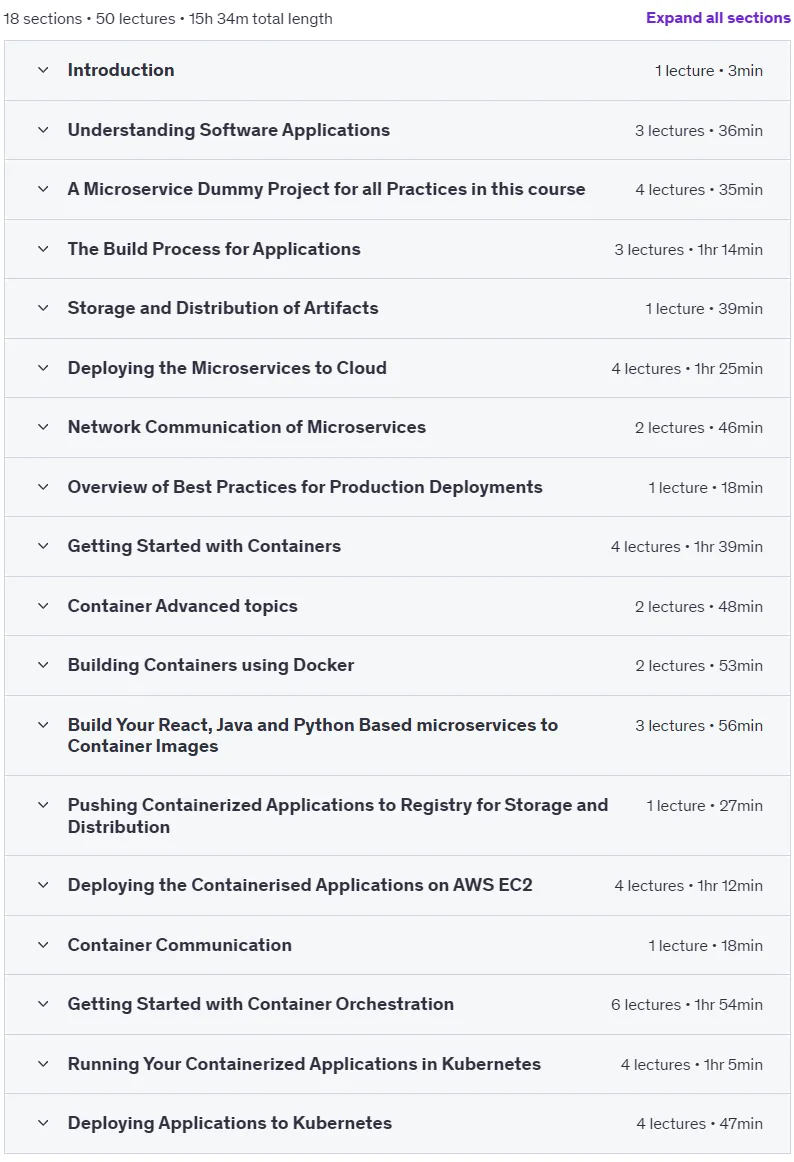Open chevron beside Microservice Dummy Project section

tap(43, 189)
